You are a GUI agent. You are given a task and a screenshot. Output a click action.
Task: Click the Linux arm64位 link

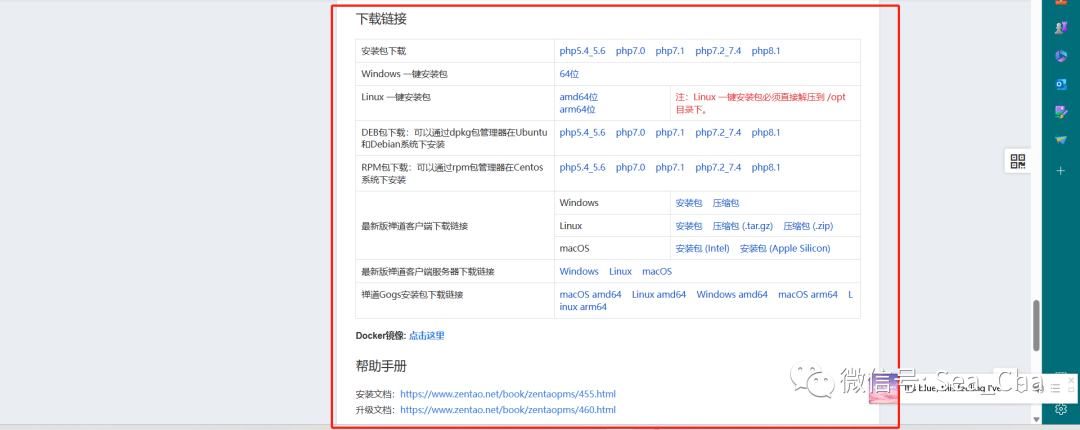click(577, 109)
